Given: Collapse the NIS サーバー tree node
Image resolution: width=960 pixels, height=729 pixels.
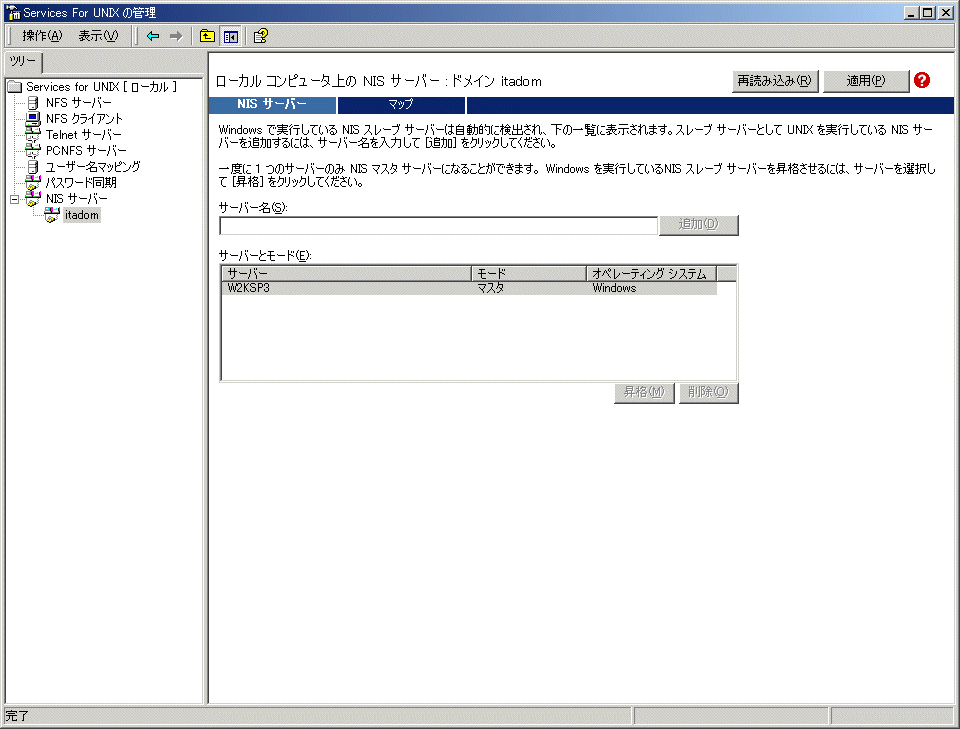Looking at the screenshot, I should click(15, 199).
